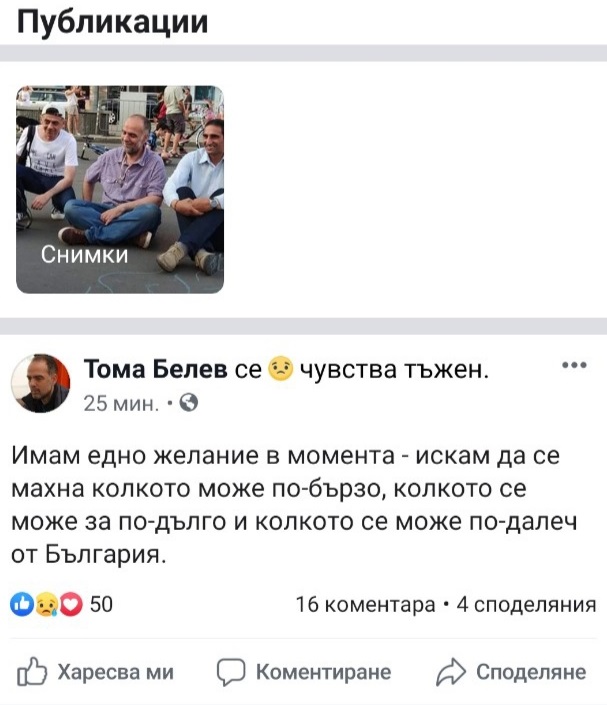
Task: Click the speech bubble Коментиране icon
Action: pyautogui.click(x=231, y=672)
